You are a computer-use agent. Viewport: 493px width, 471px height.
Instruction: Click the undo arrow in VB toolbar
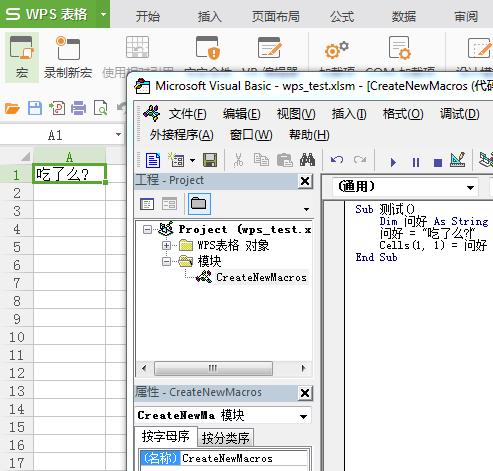pos(337,160)
